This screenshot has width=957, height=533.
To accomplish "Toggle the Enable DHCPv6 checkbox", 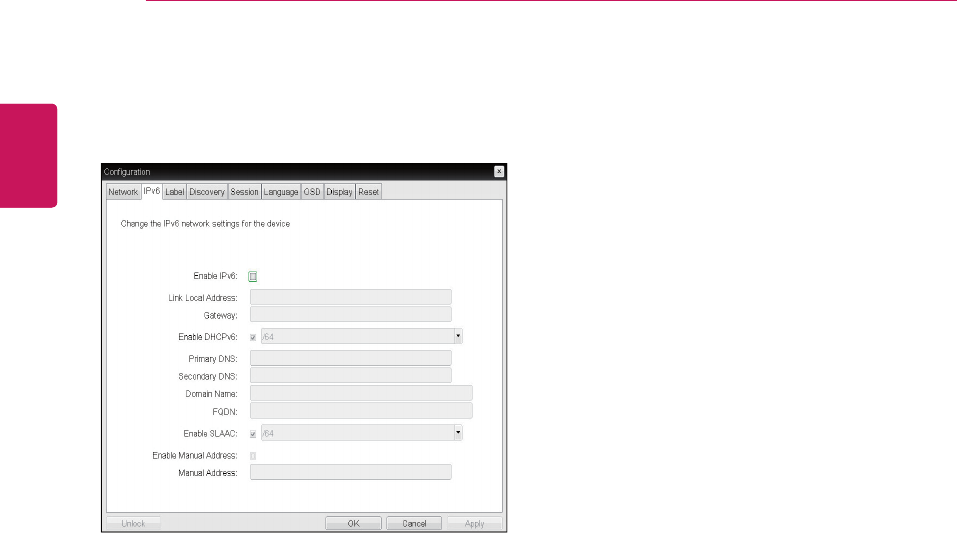I will point(253,337).
